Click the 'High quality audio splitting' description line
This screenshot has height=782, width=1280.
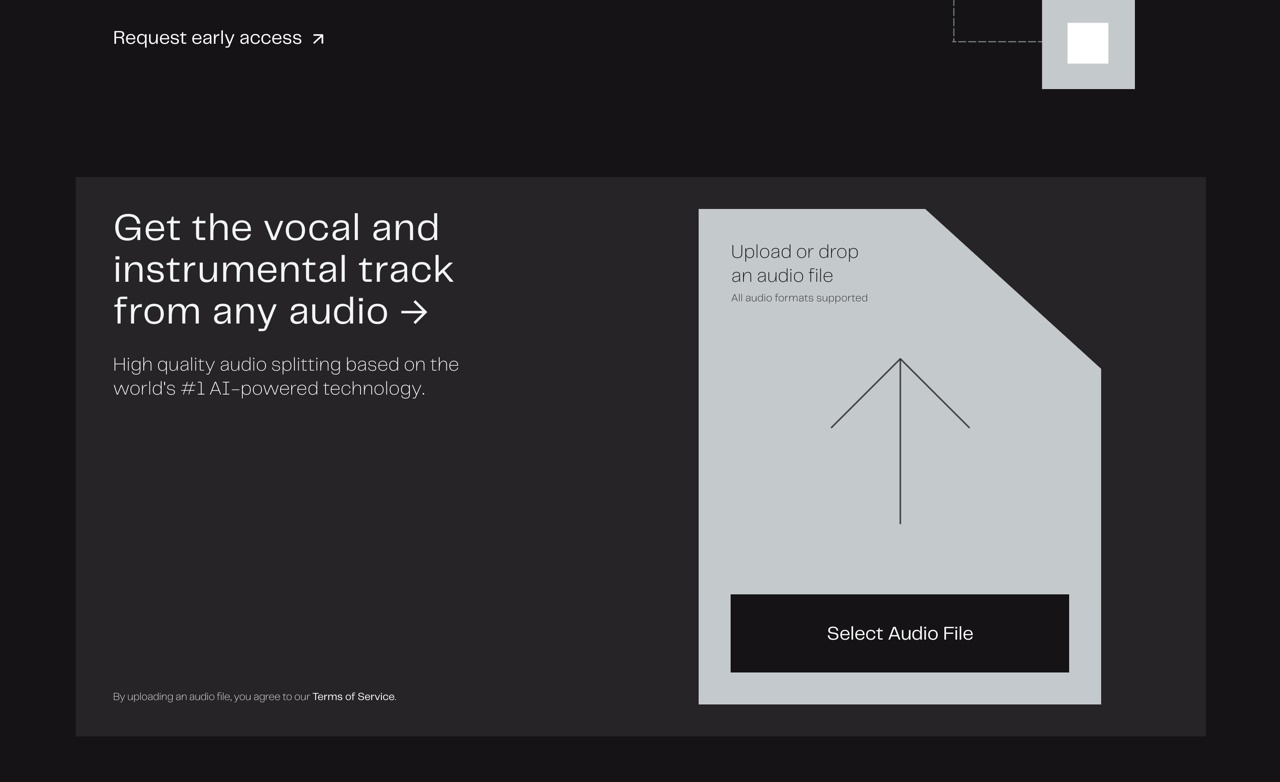coord(285,364)
